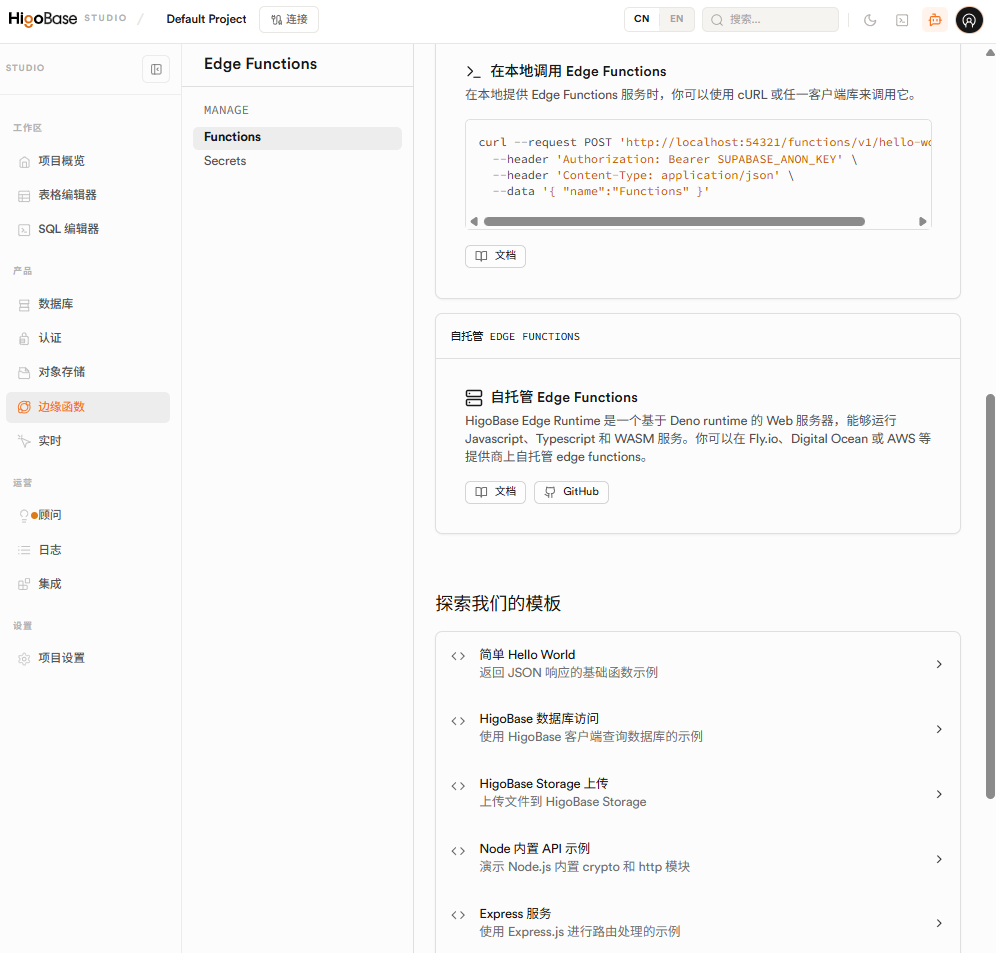The image size is (996, 953).
Task: Open 简单 Hello World template chevron
Action: pos(939,664)
